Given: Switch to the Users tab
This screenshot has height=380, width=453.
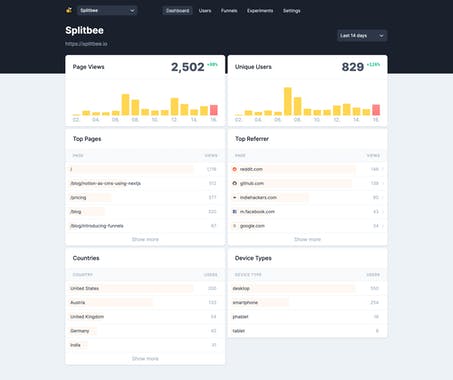Looking at the screenshot, I should [205, 11].
